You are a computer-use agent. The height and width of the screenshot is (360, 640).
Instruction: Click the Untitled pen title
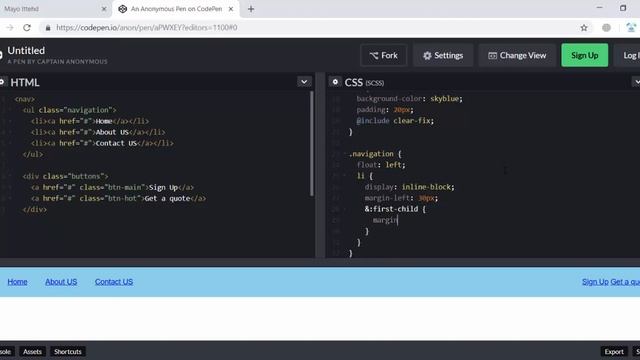point(26,51)
